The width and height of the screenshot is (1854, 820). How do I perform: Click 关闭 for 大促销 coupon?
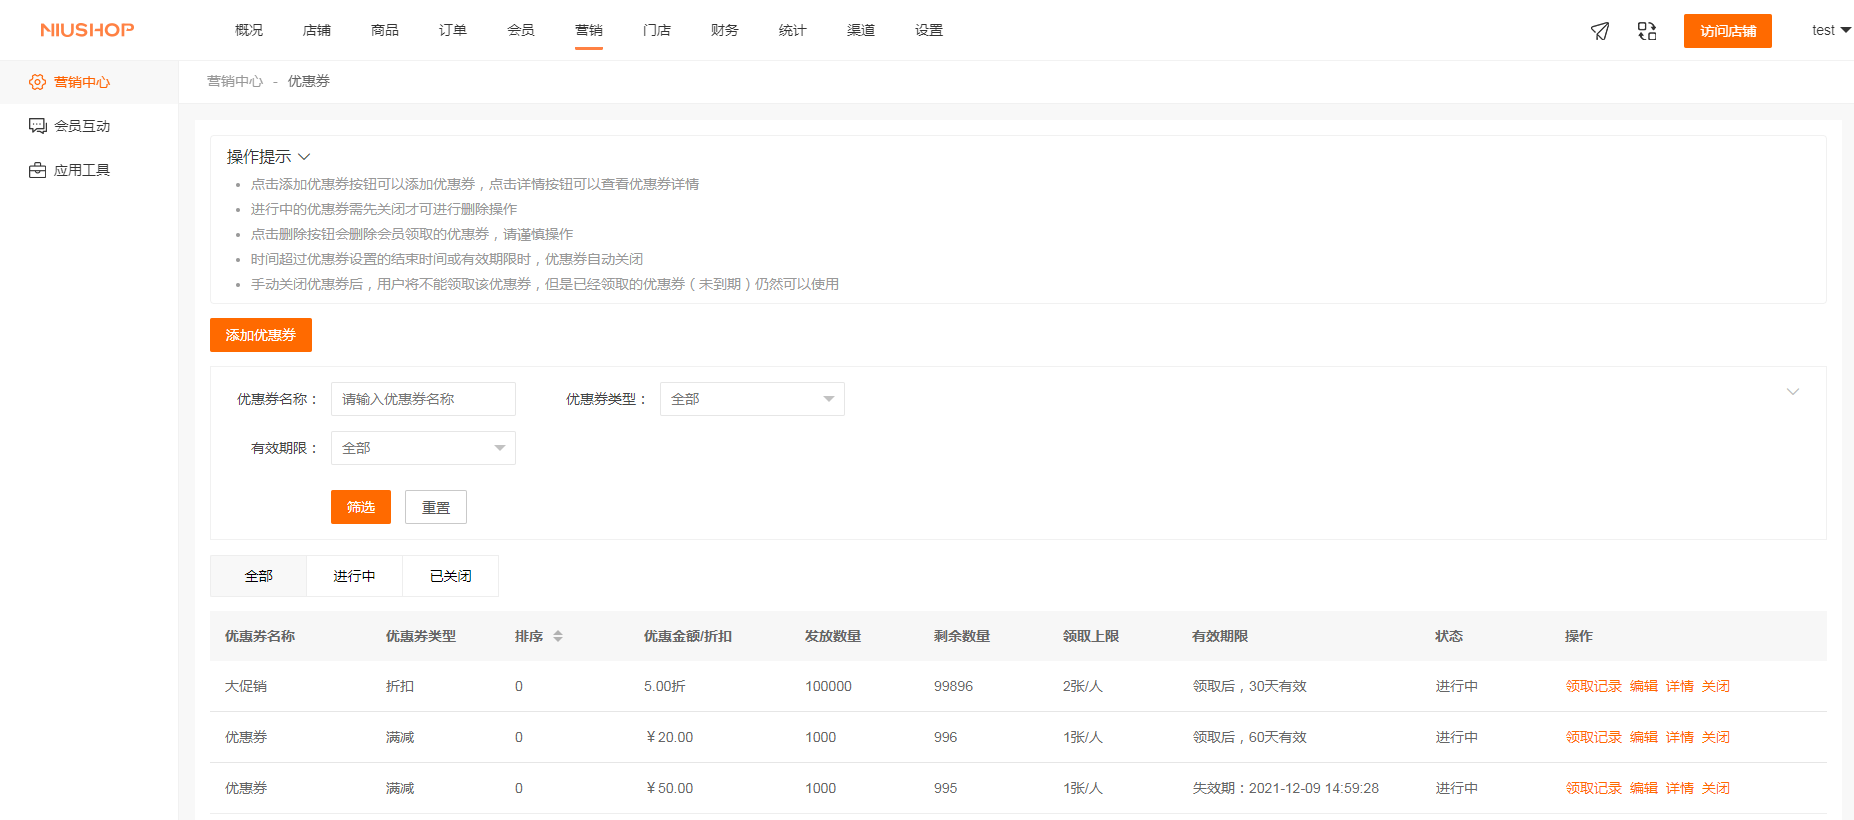coord(1716,686)
